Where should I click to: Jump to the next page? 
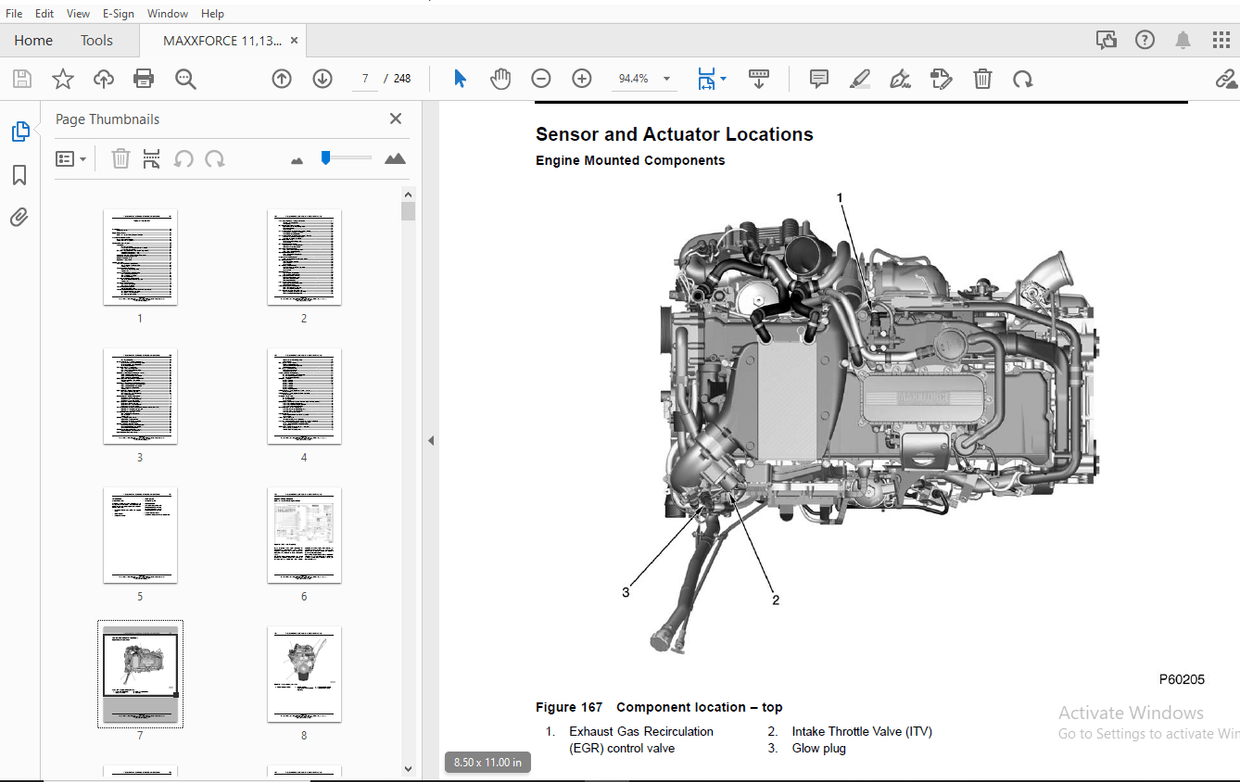point(321,78)
